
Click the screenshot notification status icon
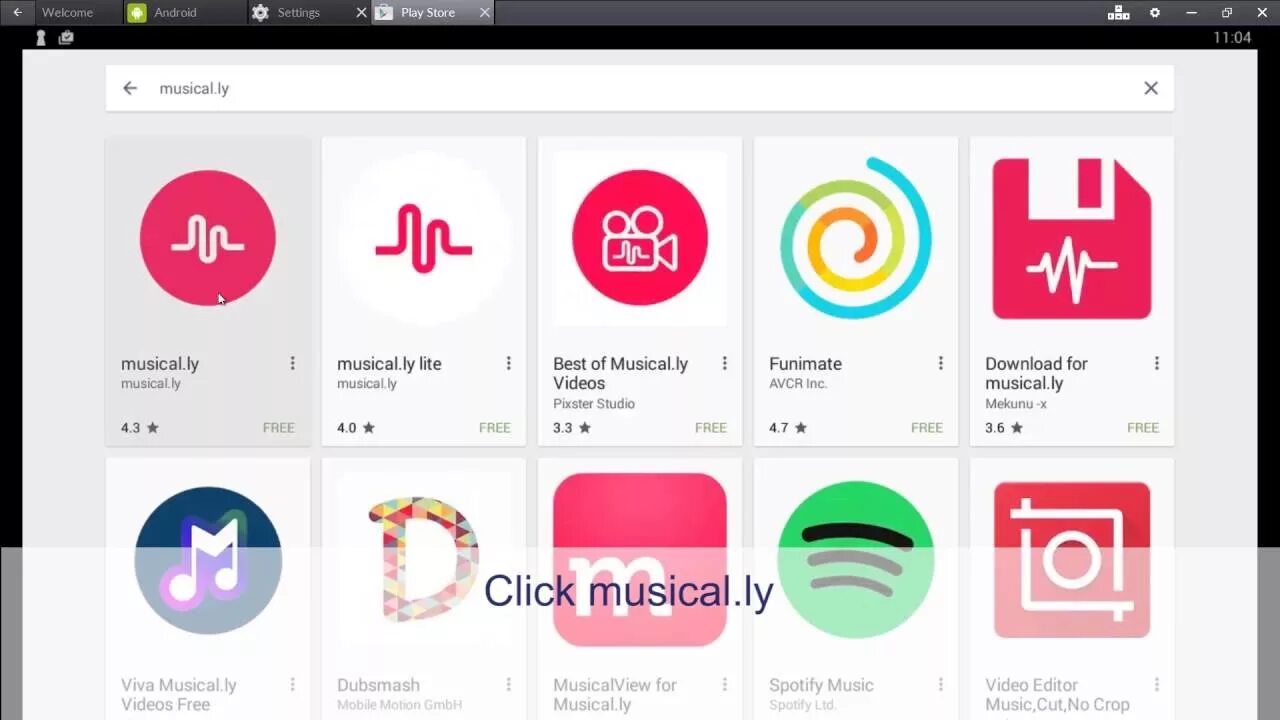click(x=66, y=38)
